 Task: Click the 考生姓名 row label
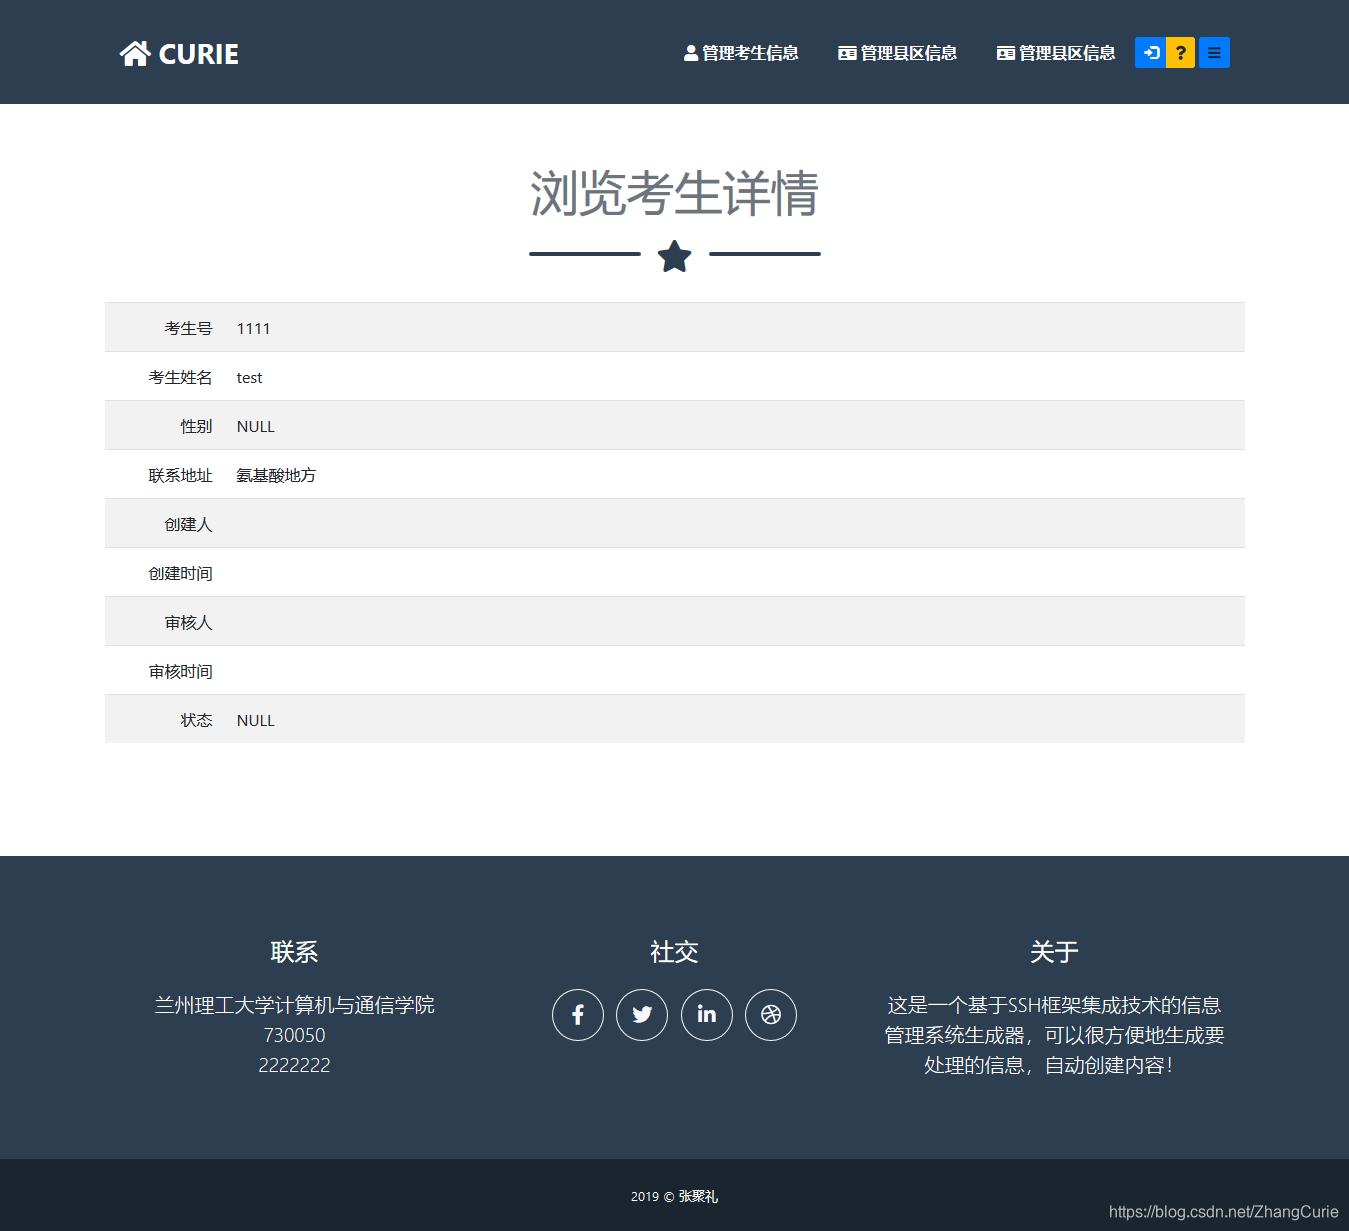tap(181, 377)
